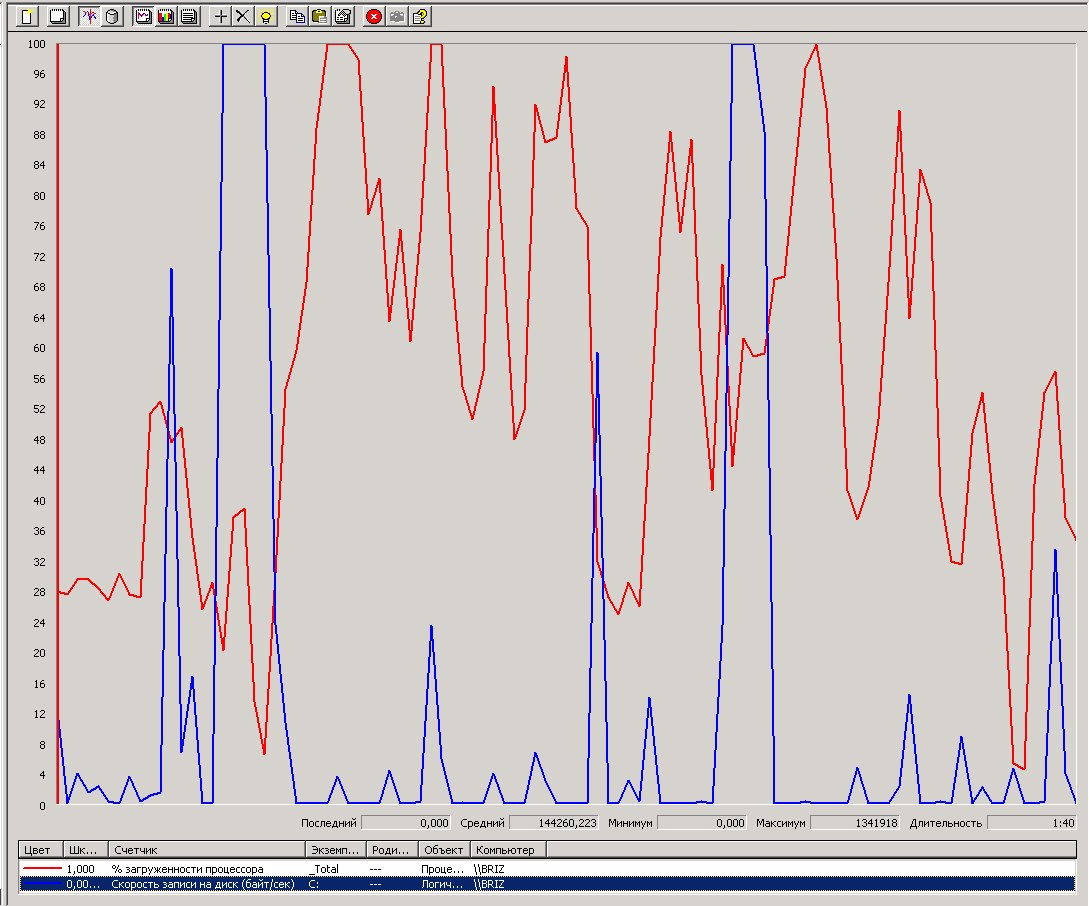Open the Properties dialog icon
This screenshot has width=1089, height=906.
click(342, 16)
